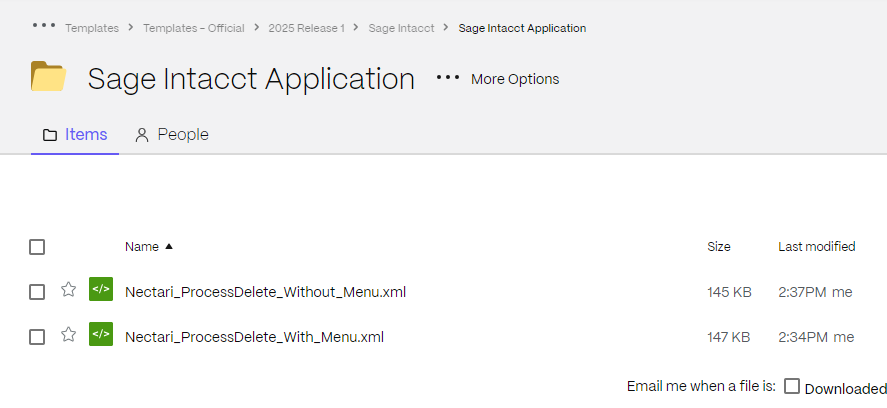Star Nectari_ProcessDelete_With_Menu.xml as favorite
This screenshot has width=887, height=408.
tap(68, 334)
